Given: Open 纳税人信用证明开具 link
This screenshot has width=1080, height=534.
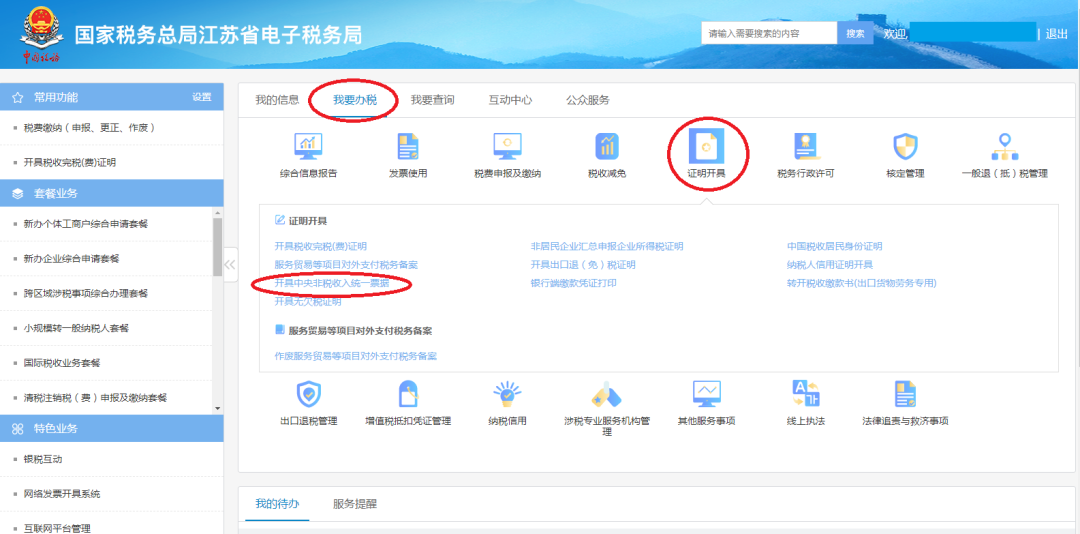Looking at the screenshot, I should coord(830,265).
